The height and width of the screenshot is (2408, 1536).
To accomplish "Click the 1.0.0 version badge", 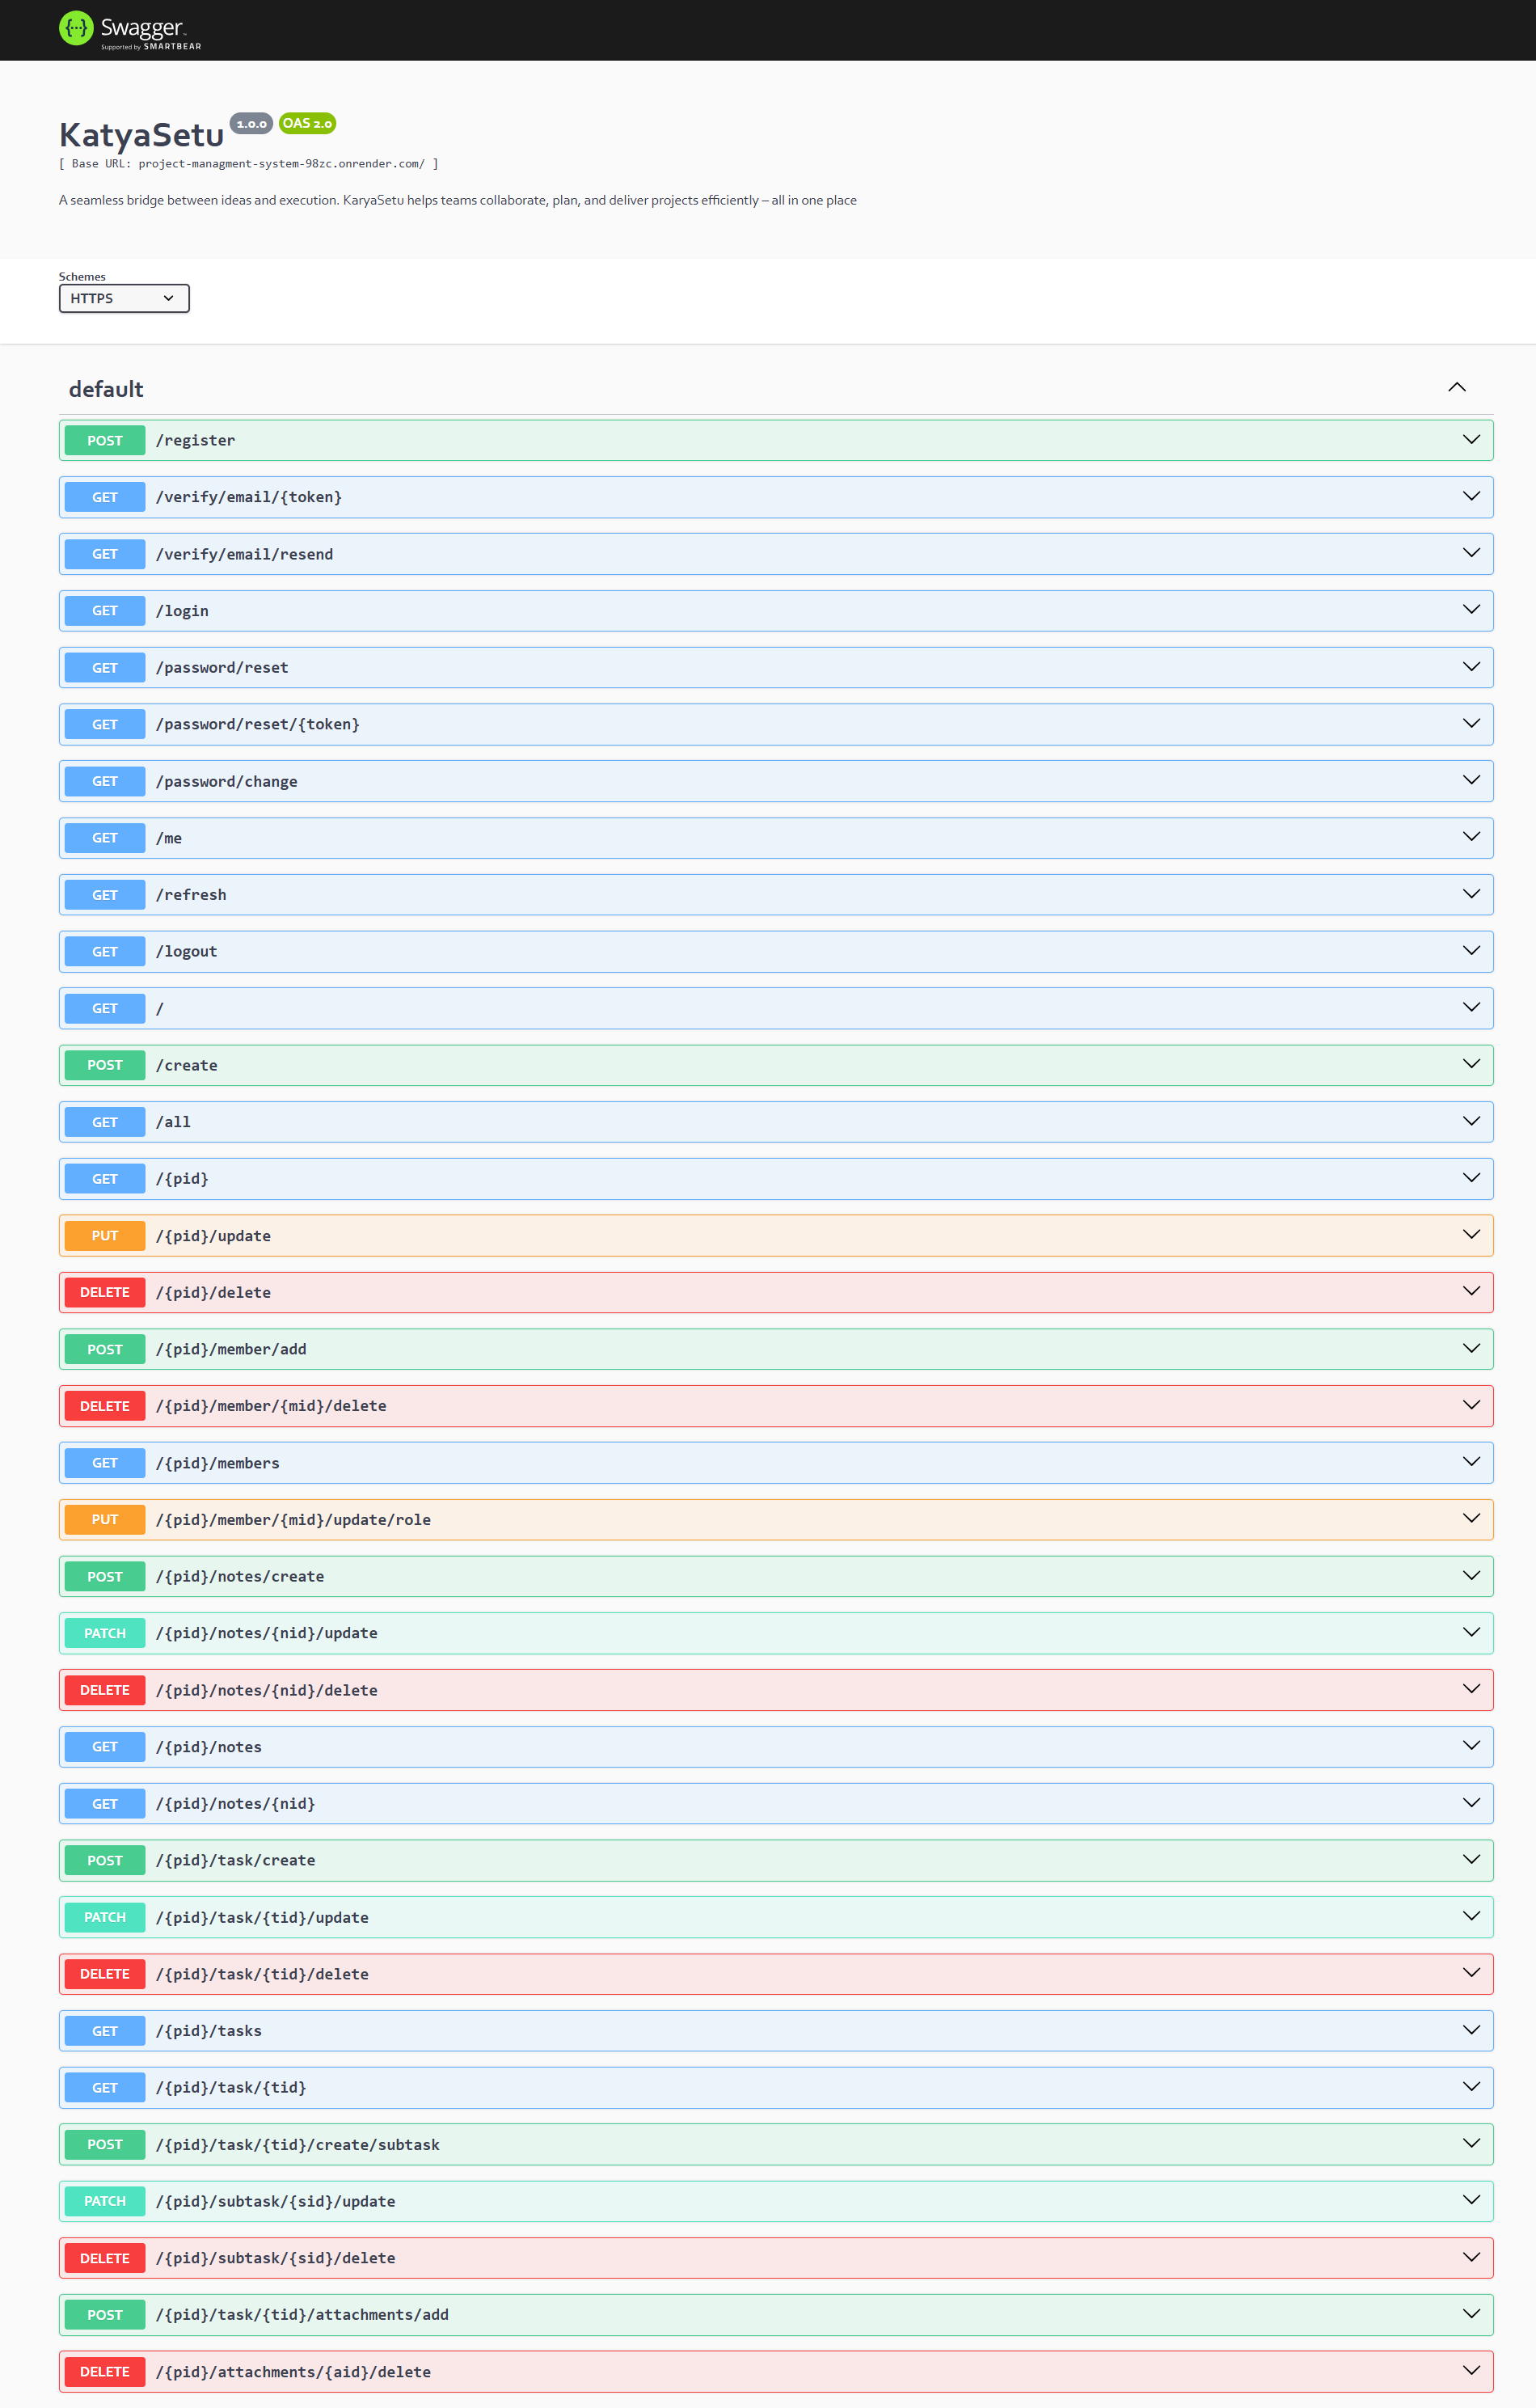I will 251,124.
